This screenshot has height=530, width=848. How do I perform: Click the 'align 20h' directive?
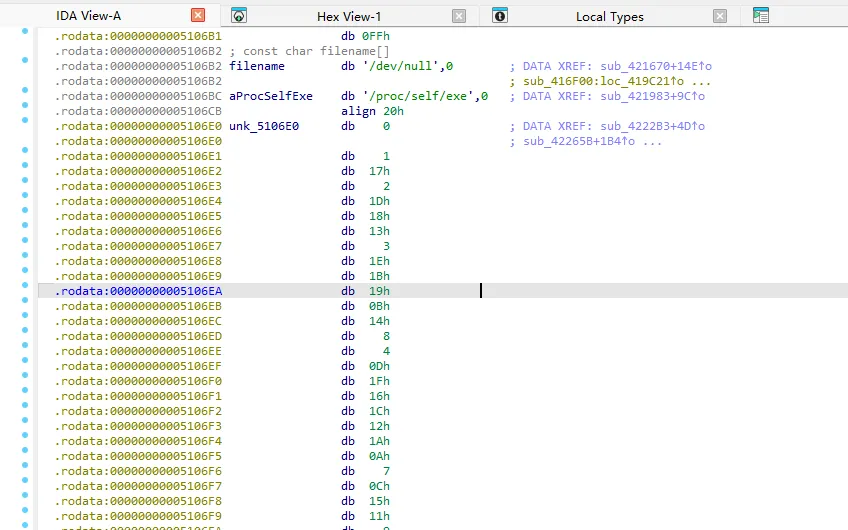(372, 111)
